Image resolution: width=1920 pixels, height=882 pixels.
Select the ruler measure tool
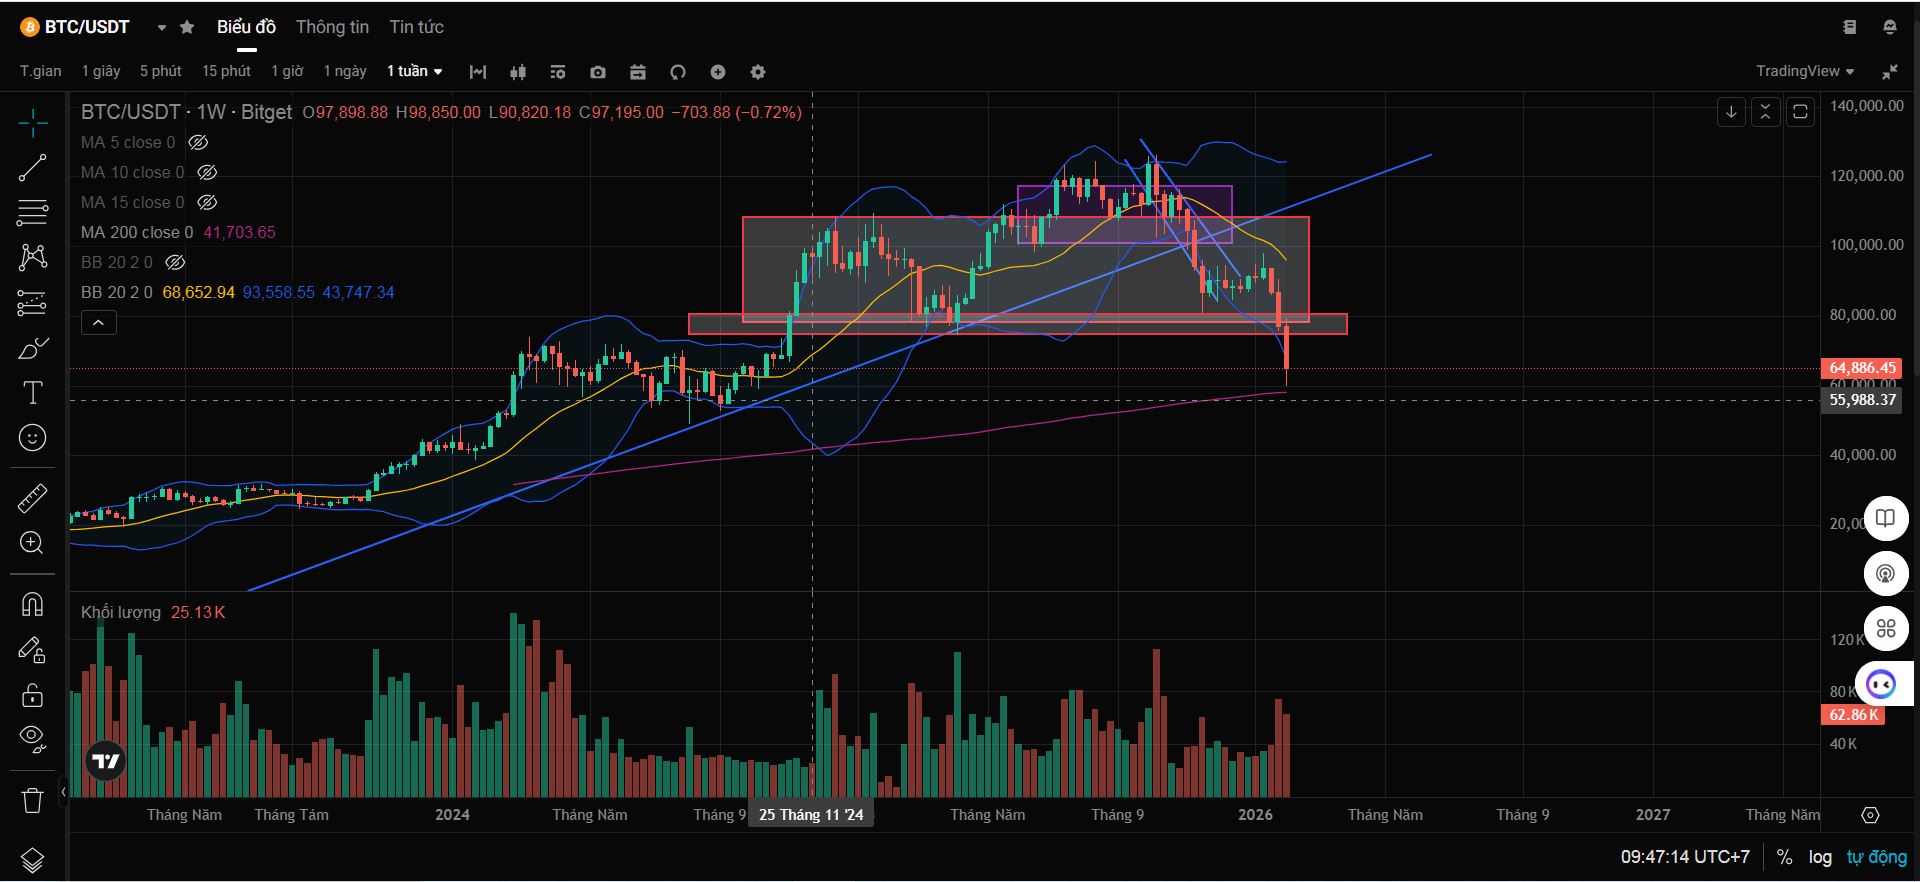32,498
